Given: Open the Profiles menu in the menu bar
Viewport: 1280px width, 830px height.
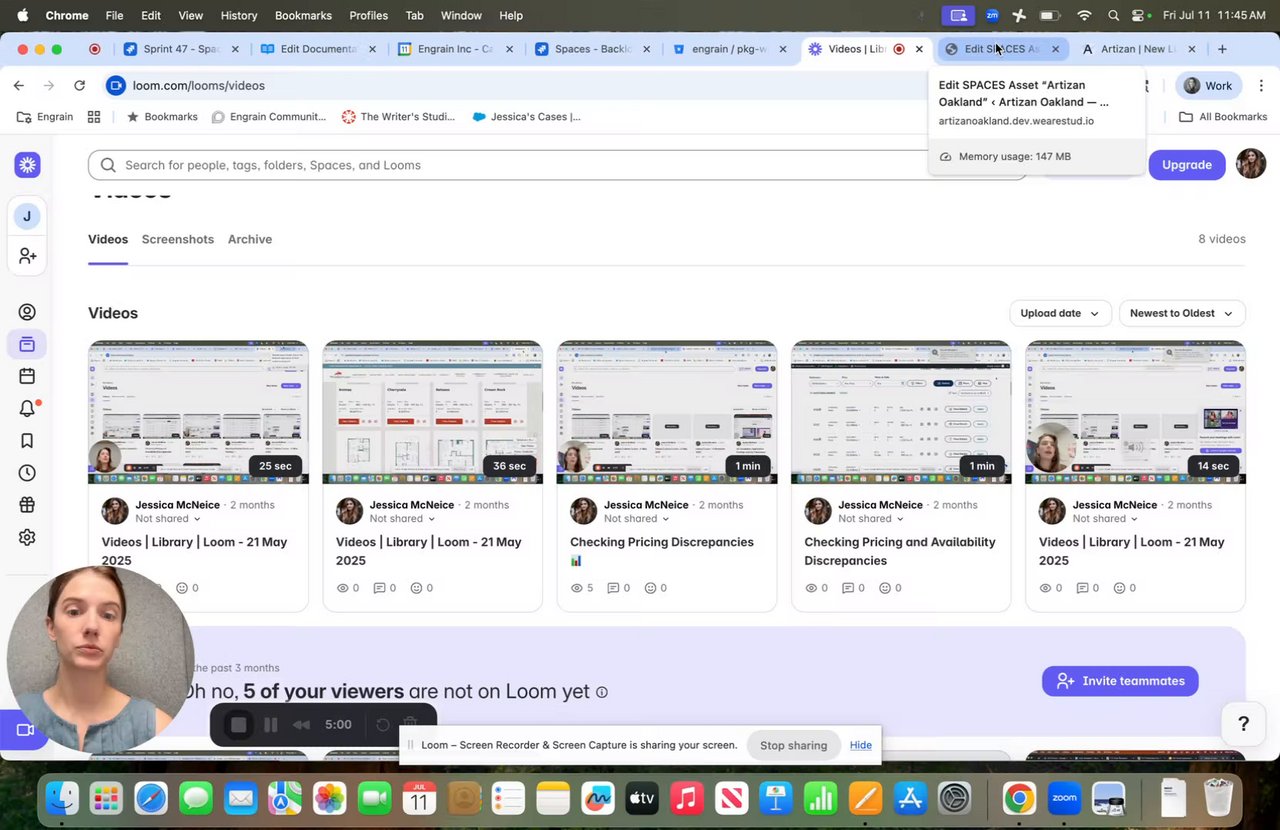Looking at the screenshot, I should coord(368,15).
